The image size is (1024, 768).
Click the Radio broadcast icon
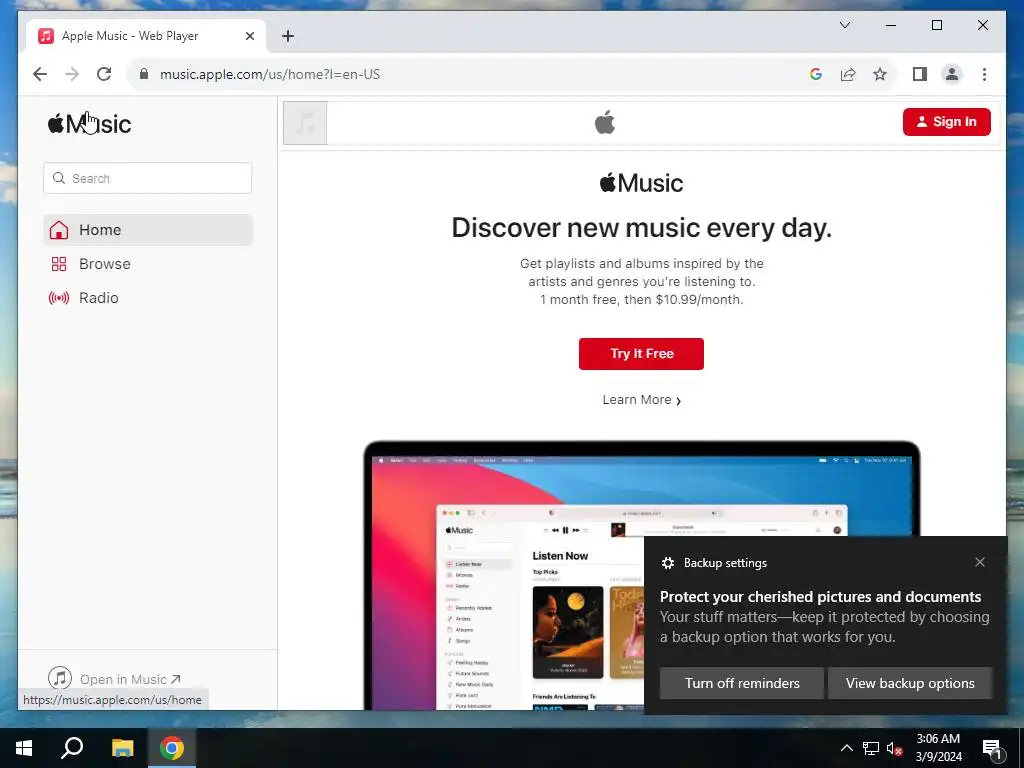pos(59,298)
